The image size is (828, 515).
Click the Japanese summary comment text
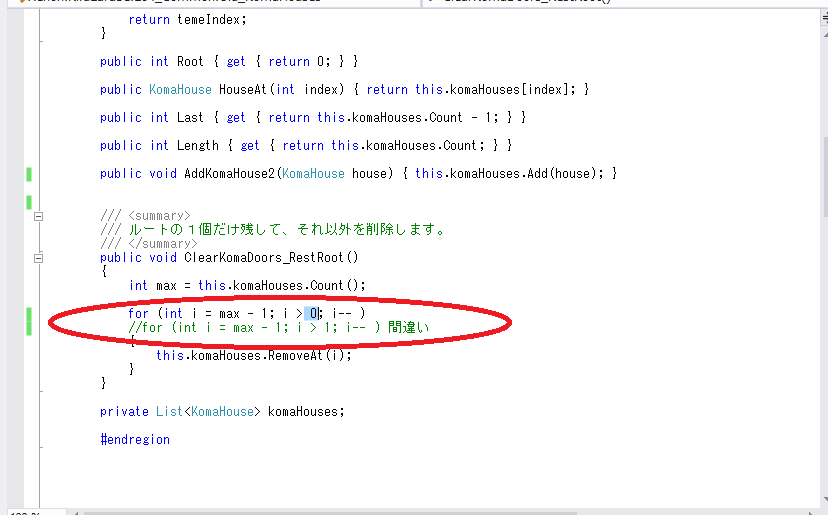(x=287, y=230)
